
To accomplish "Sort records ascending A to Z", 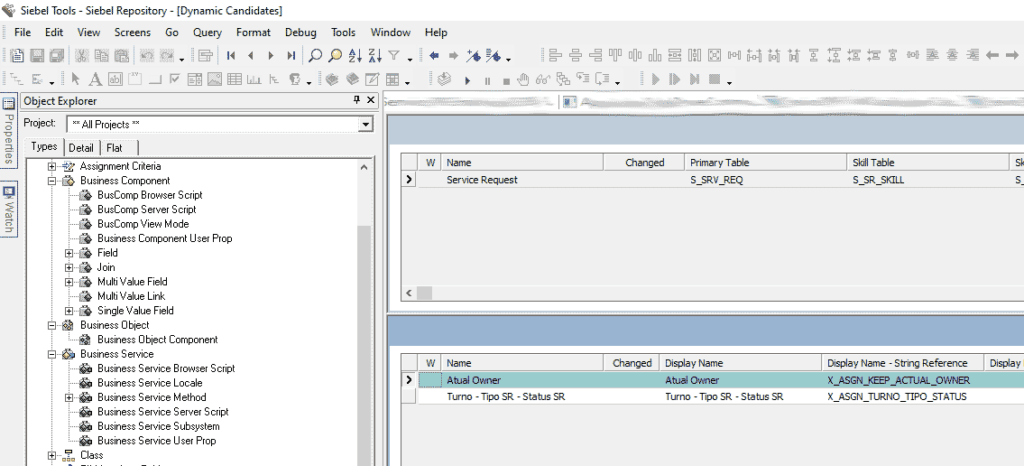I will [355, 56].
